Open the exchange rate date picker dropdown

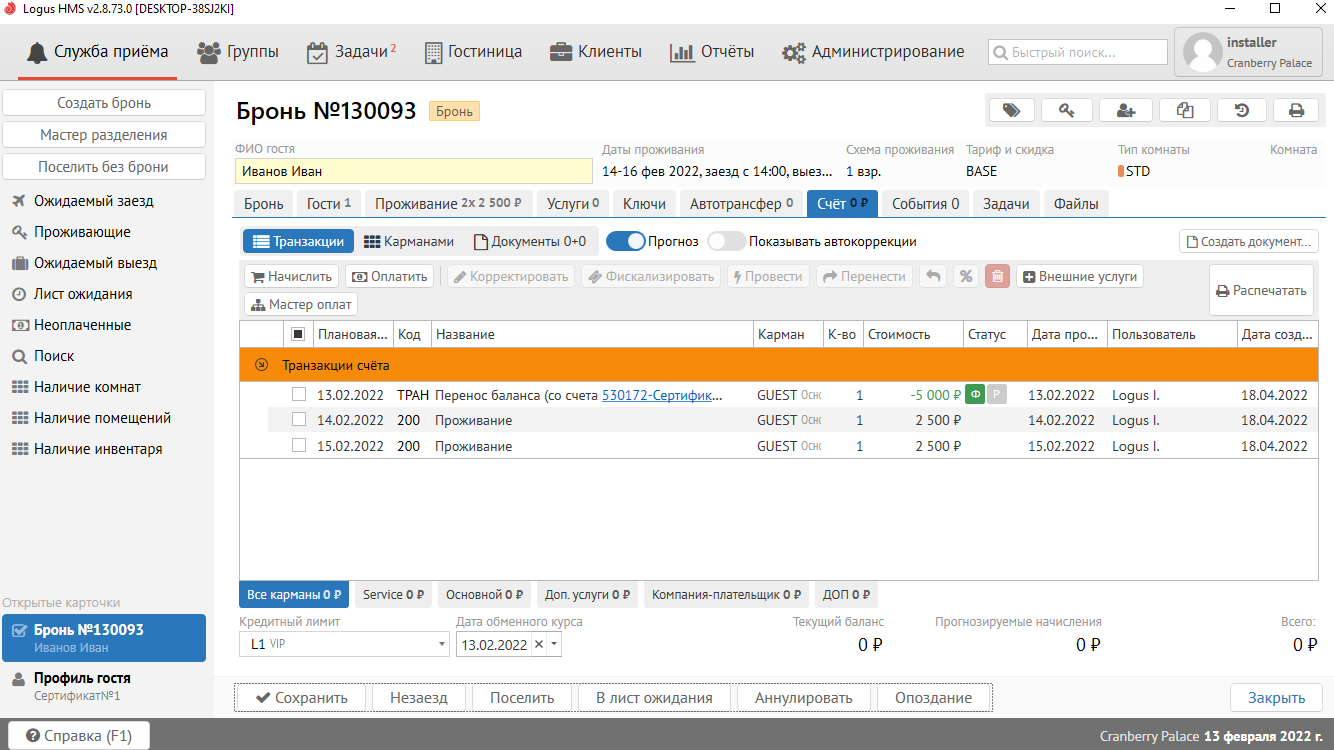(x=555, y=645)
